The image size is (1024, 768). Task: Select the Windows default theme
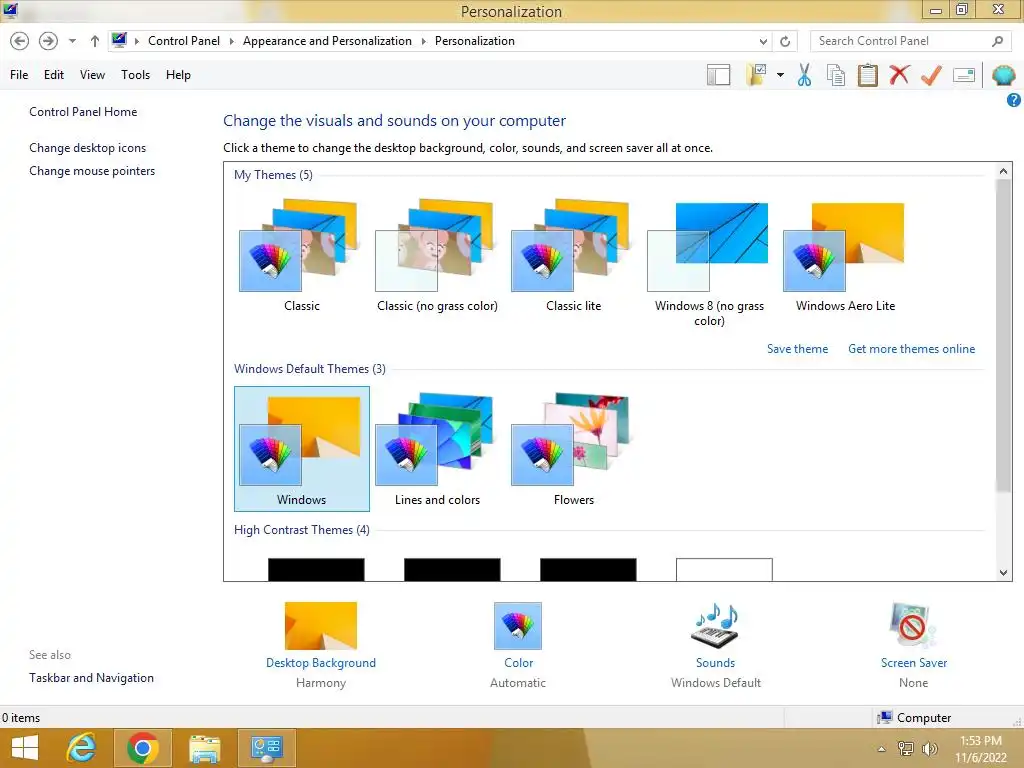pyautogui.click(x=302, y=449)
